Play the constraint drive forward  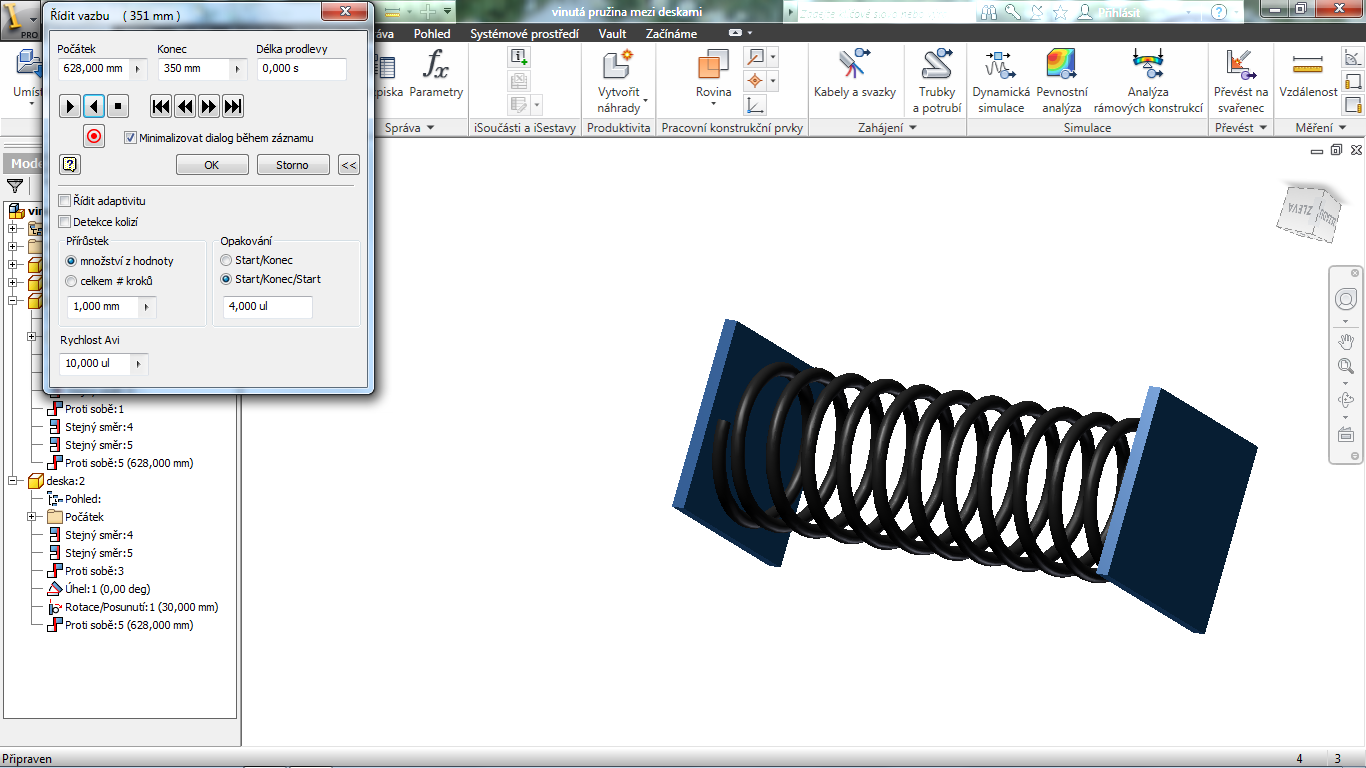(69, 106)
